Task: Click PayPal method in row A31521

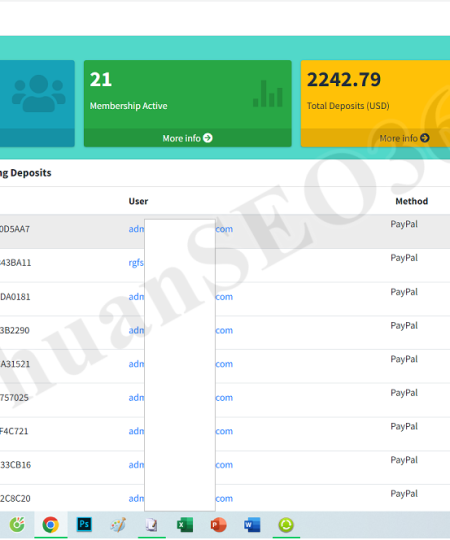Action: click(x=404, y=359)
